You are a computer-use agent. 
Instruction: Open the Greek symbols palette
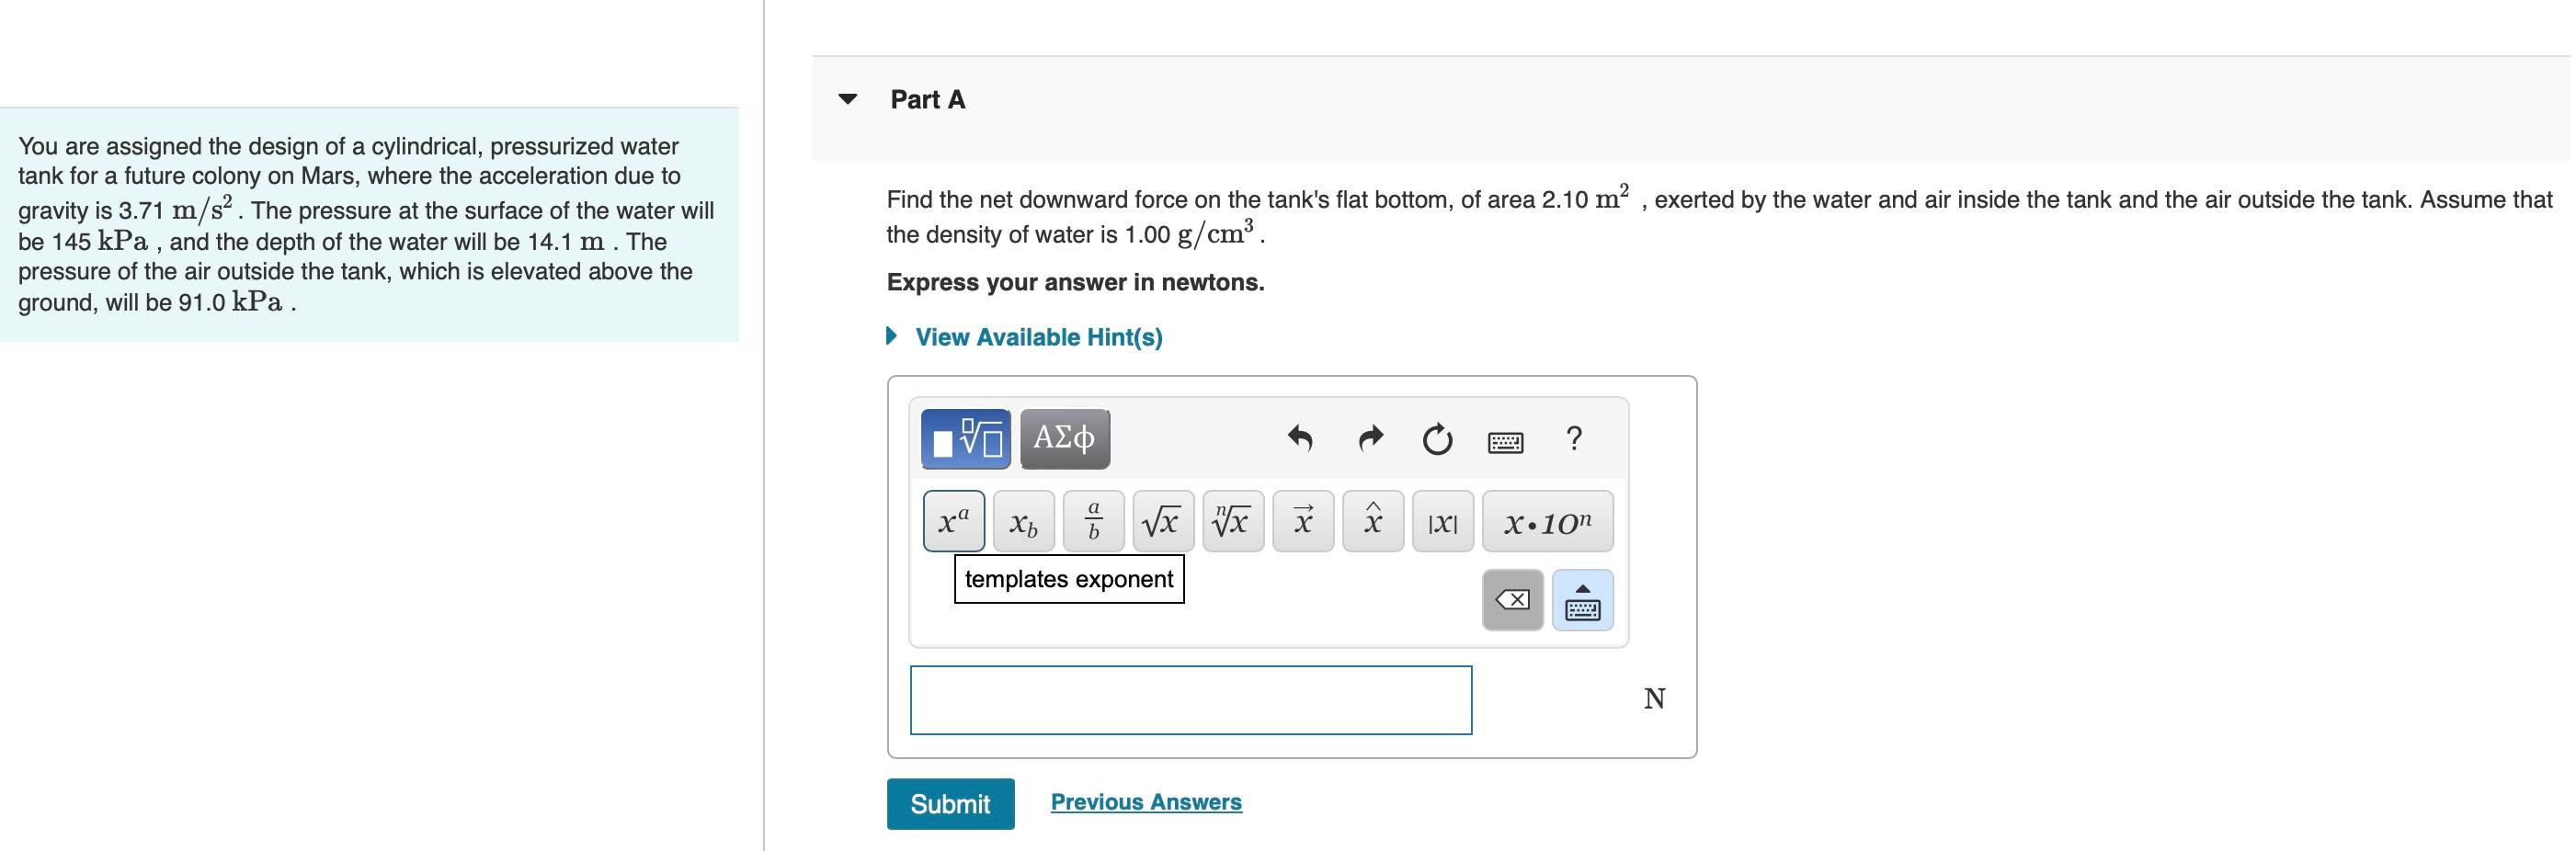[1064, 437]
